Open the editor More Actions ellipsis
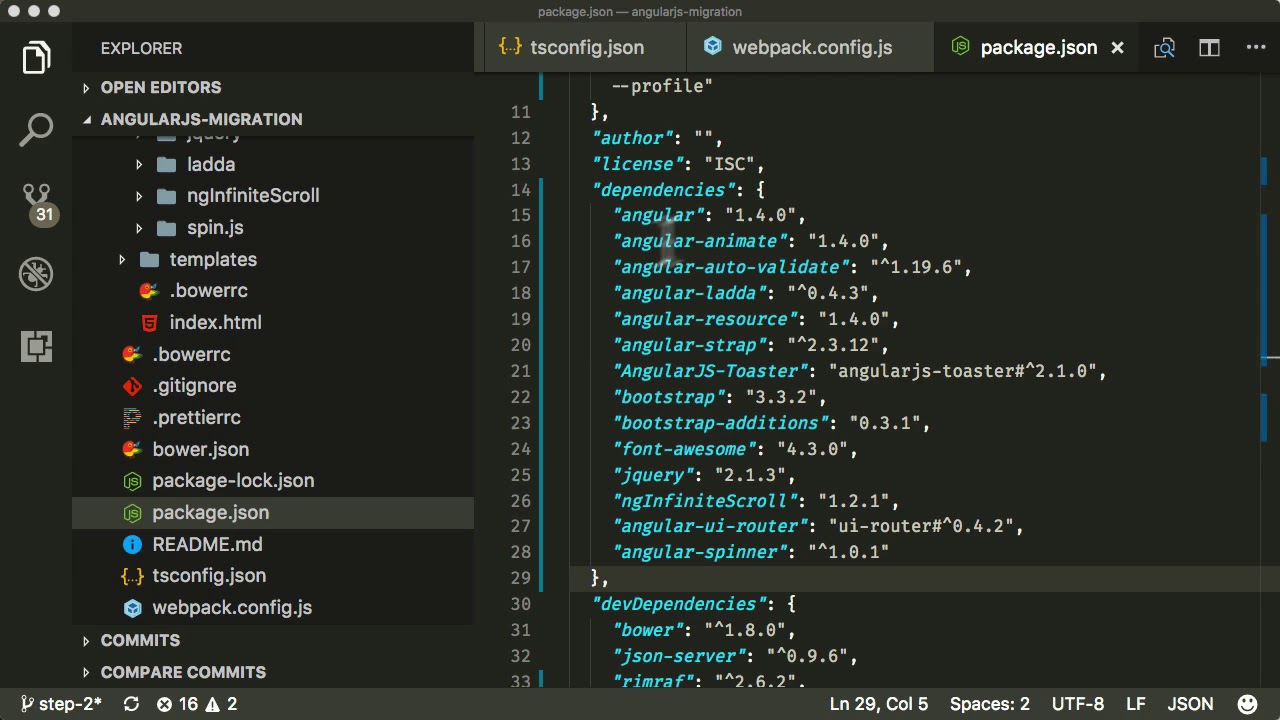1280x720 pixels. (1256, 48)
